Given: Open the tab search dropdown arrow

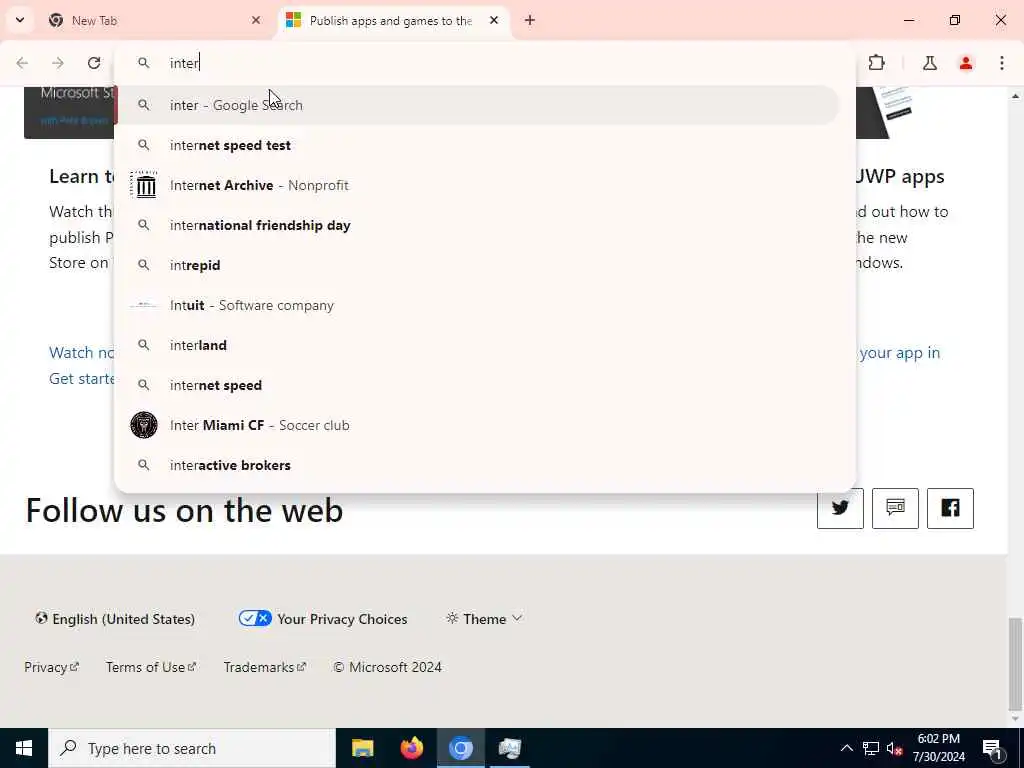Looking at the screenshot, I should pos(20,20).
